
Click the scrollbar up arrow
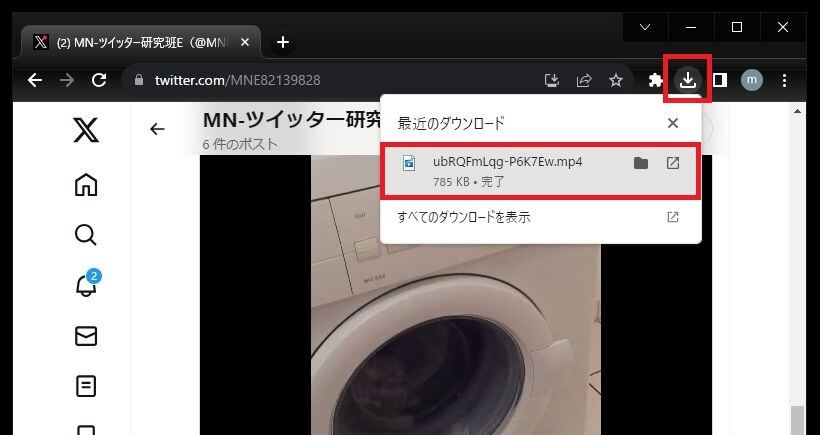797,111
